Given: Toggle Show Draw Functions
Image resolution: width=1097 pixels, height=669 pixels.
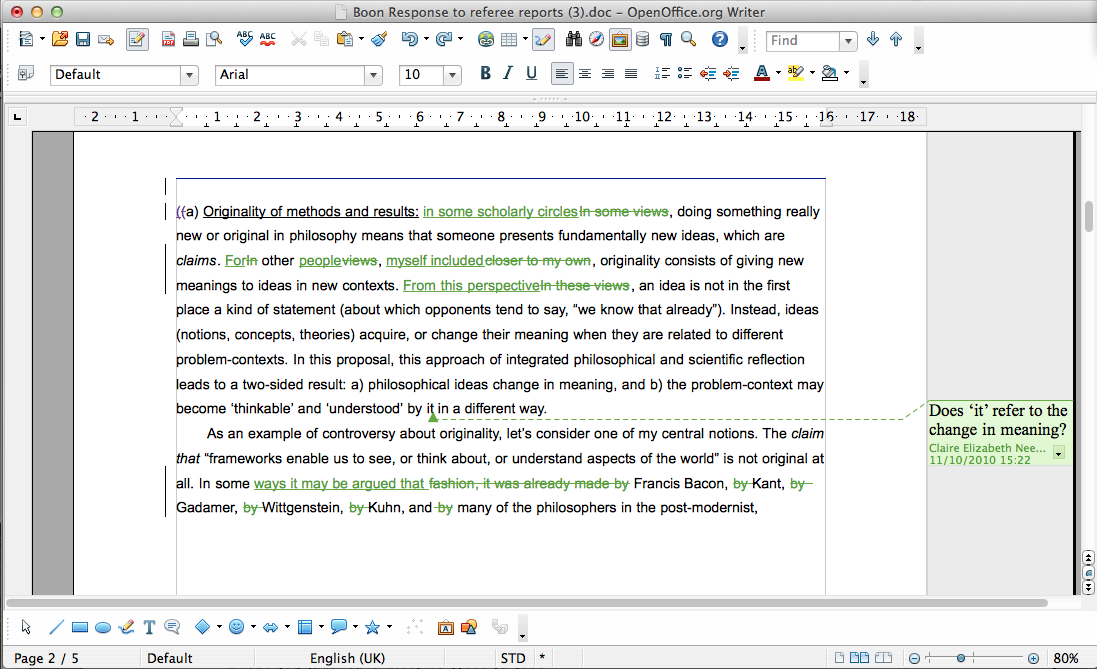Looking at the screenshot, I should pyautogui.click(x=543, y=39).
